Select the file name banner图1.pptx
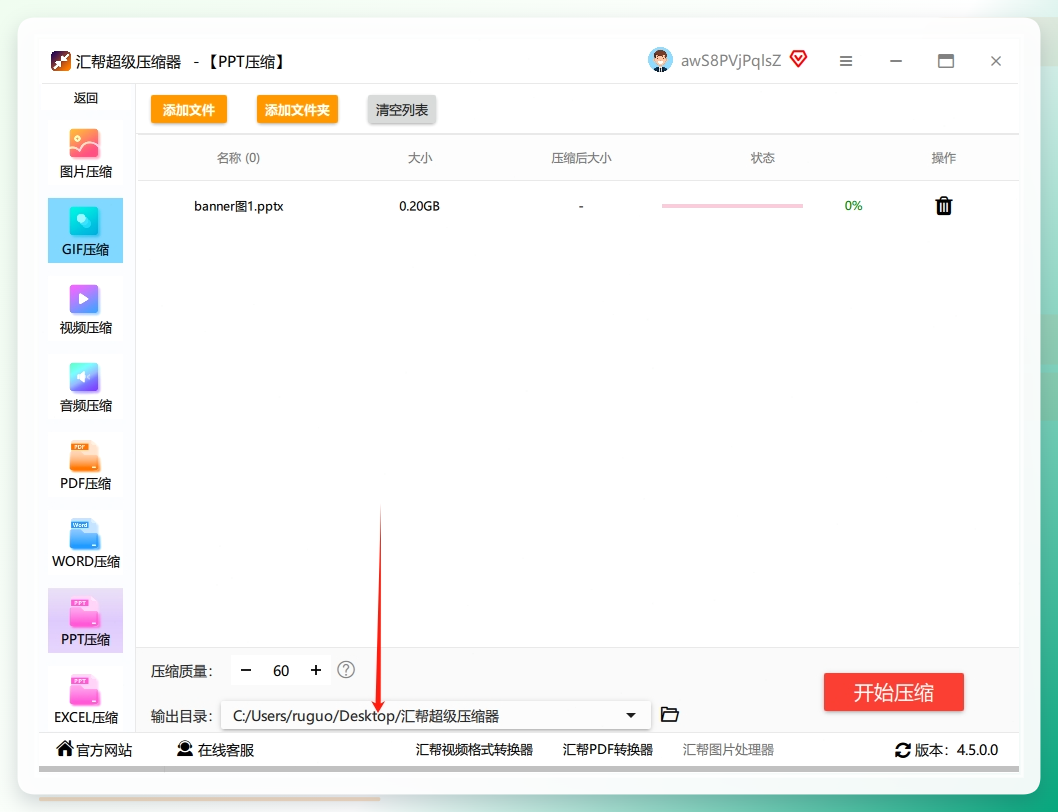 [239, 206]
